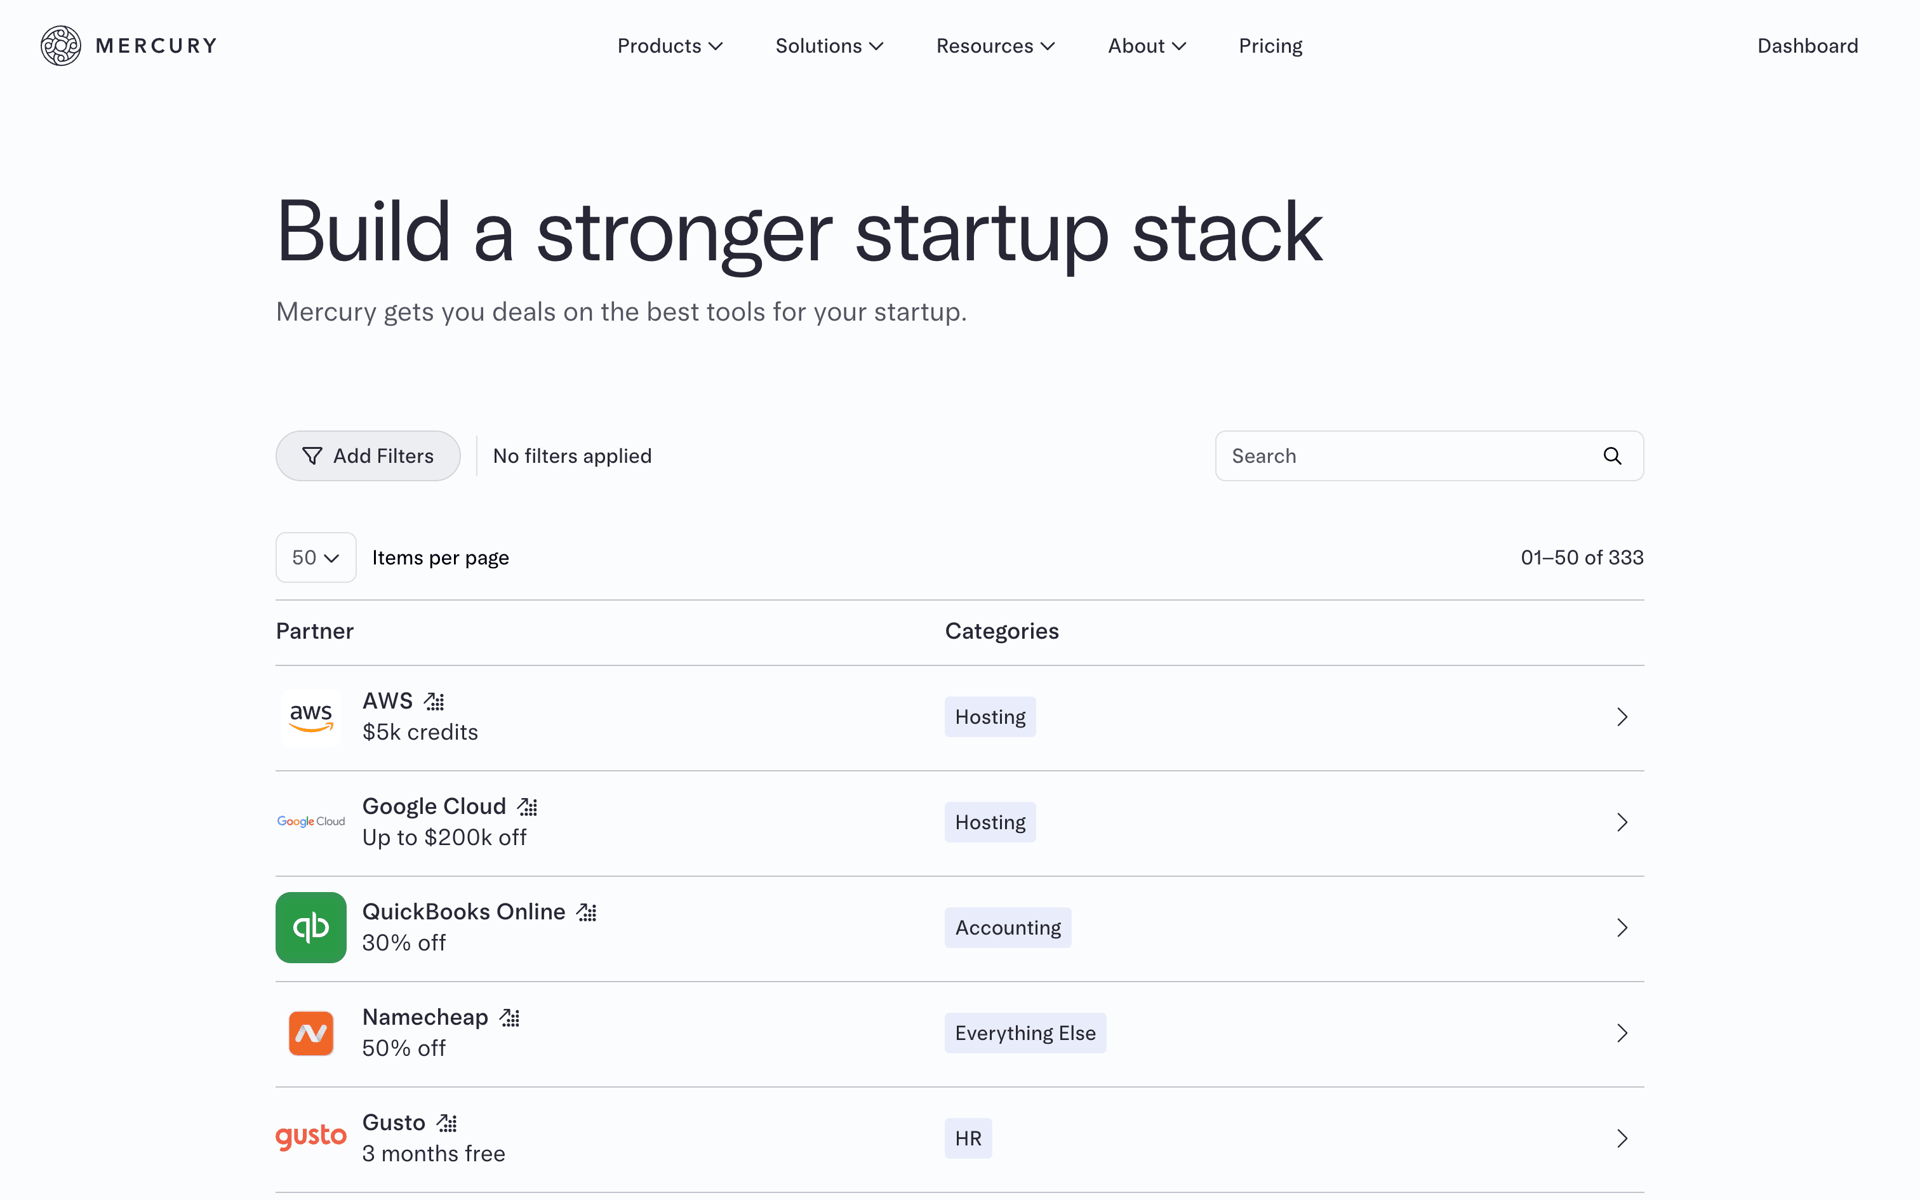Click the badge icon beside Google Cloud
Image resolution: width=1920 pixels, height=1200 pixels.
tap(528, 806)
